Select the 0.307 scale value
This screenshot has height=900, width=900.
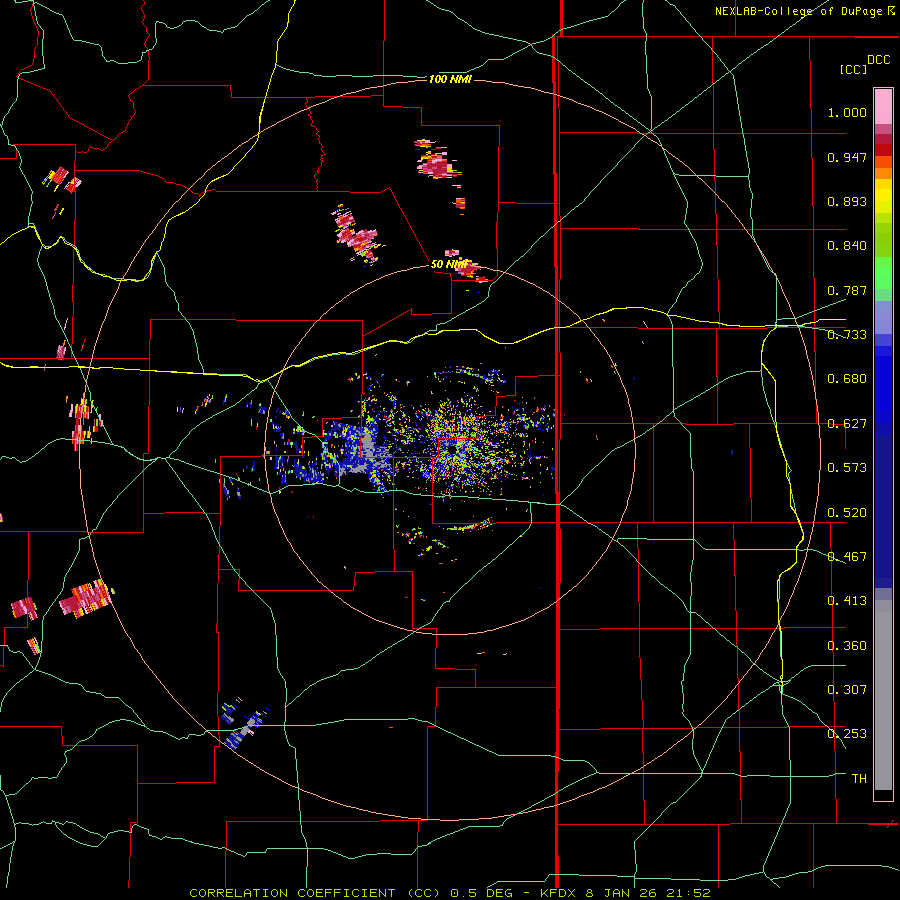point(847,690)
